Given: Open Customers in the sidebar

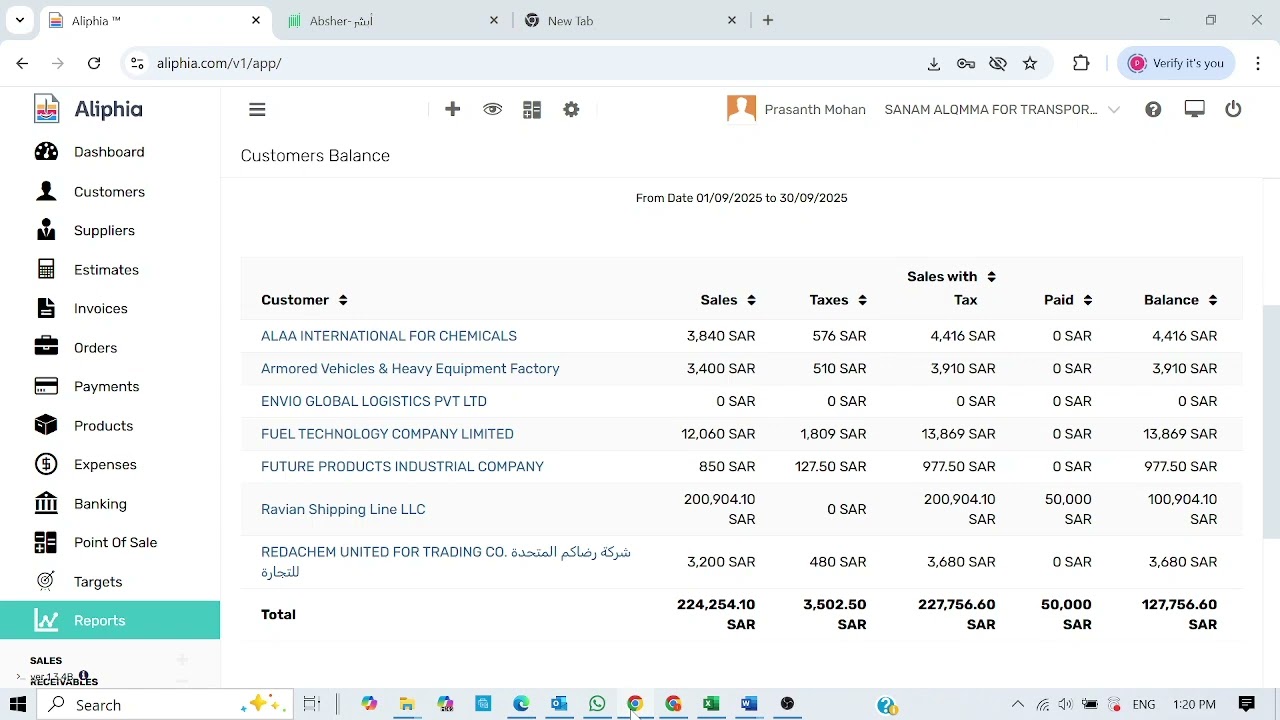Looking at the screenshot, I should pyautogui.click(x=110, y=191).
